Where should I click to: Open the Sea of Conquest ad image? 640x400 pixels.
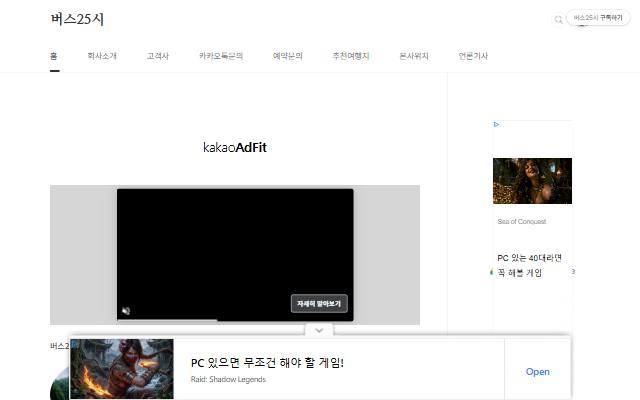[532, 181]
